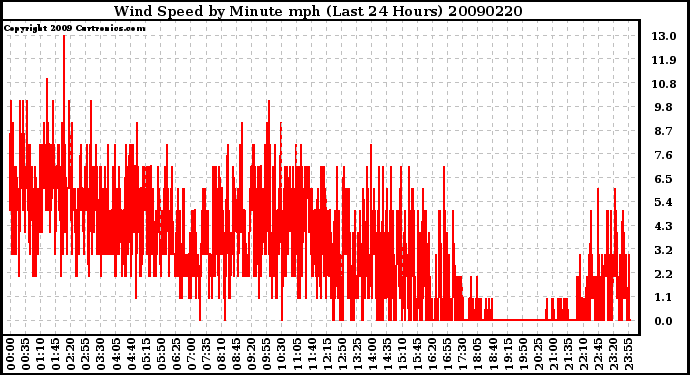The width and height of the screenshot is (690, 375).
Task: Click the chart title "Wind Speed by Minute mph"
Action: click(x=217, y=11)
